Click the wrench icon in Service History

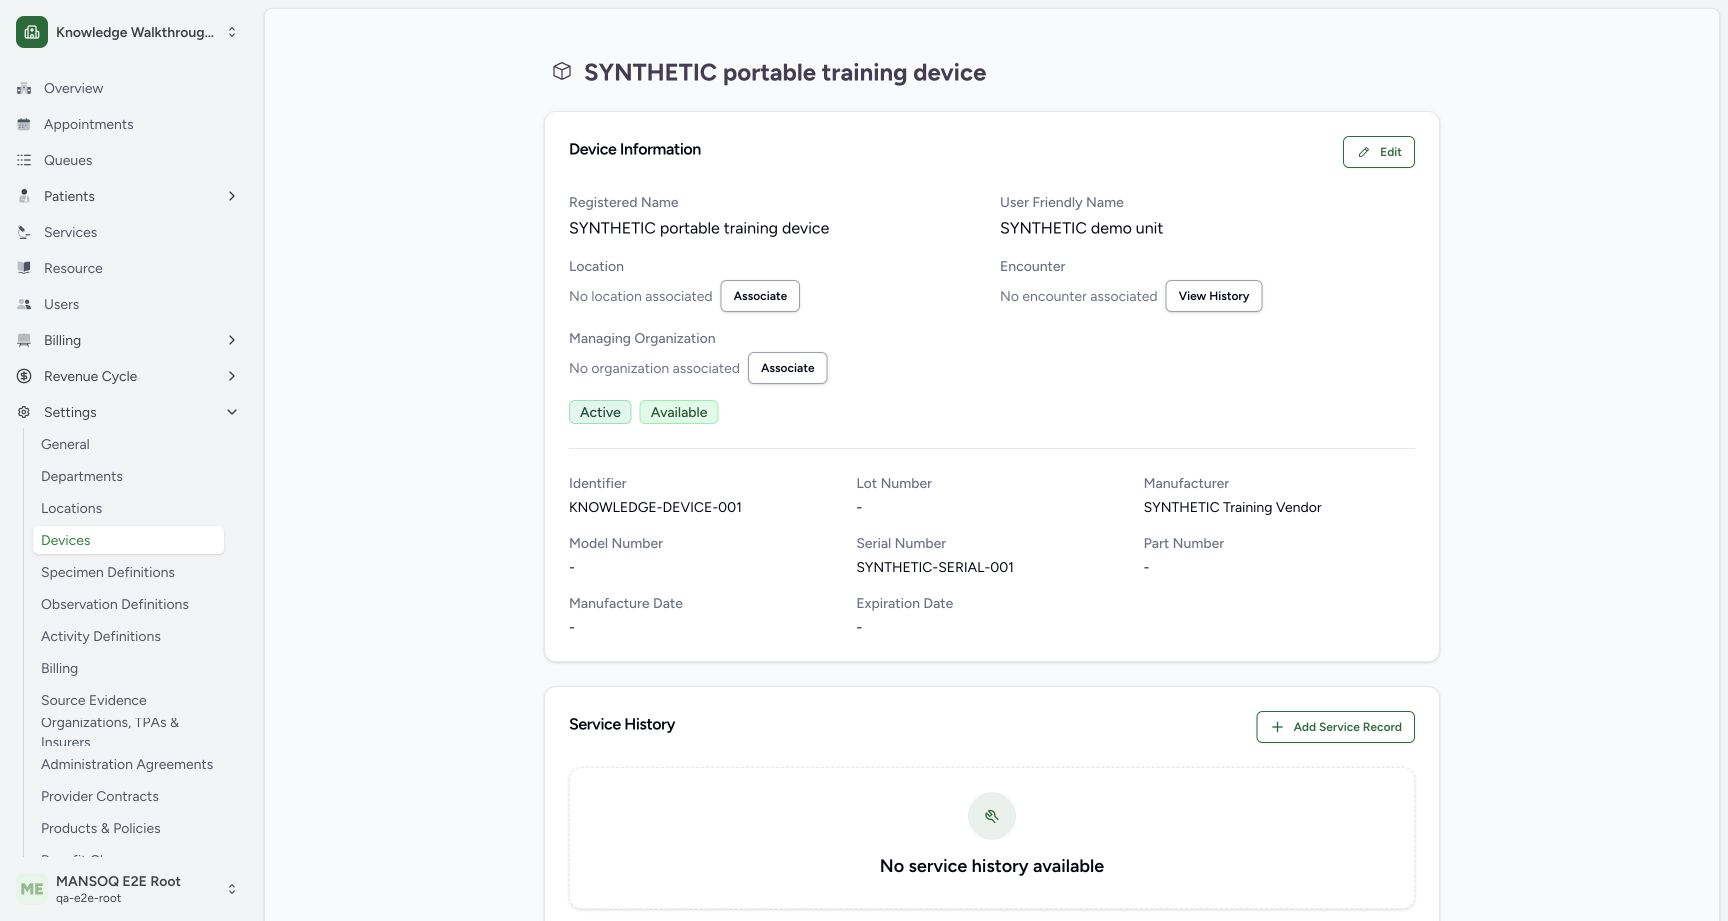(992, 816)
